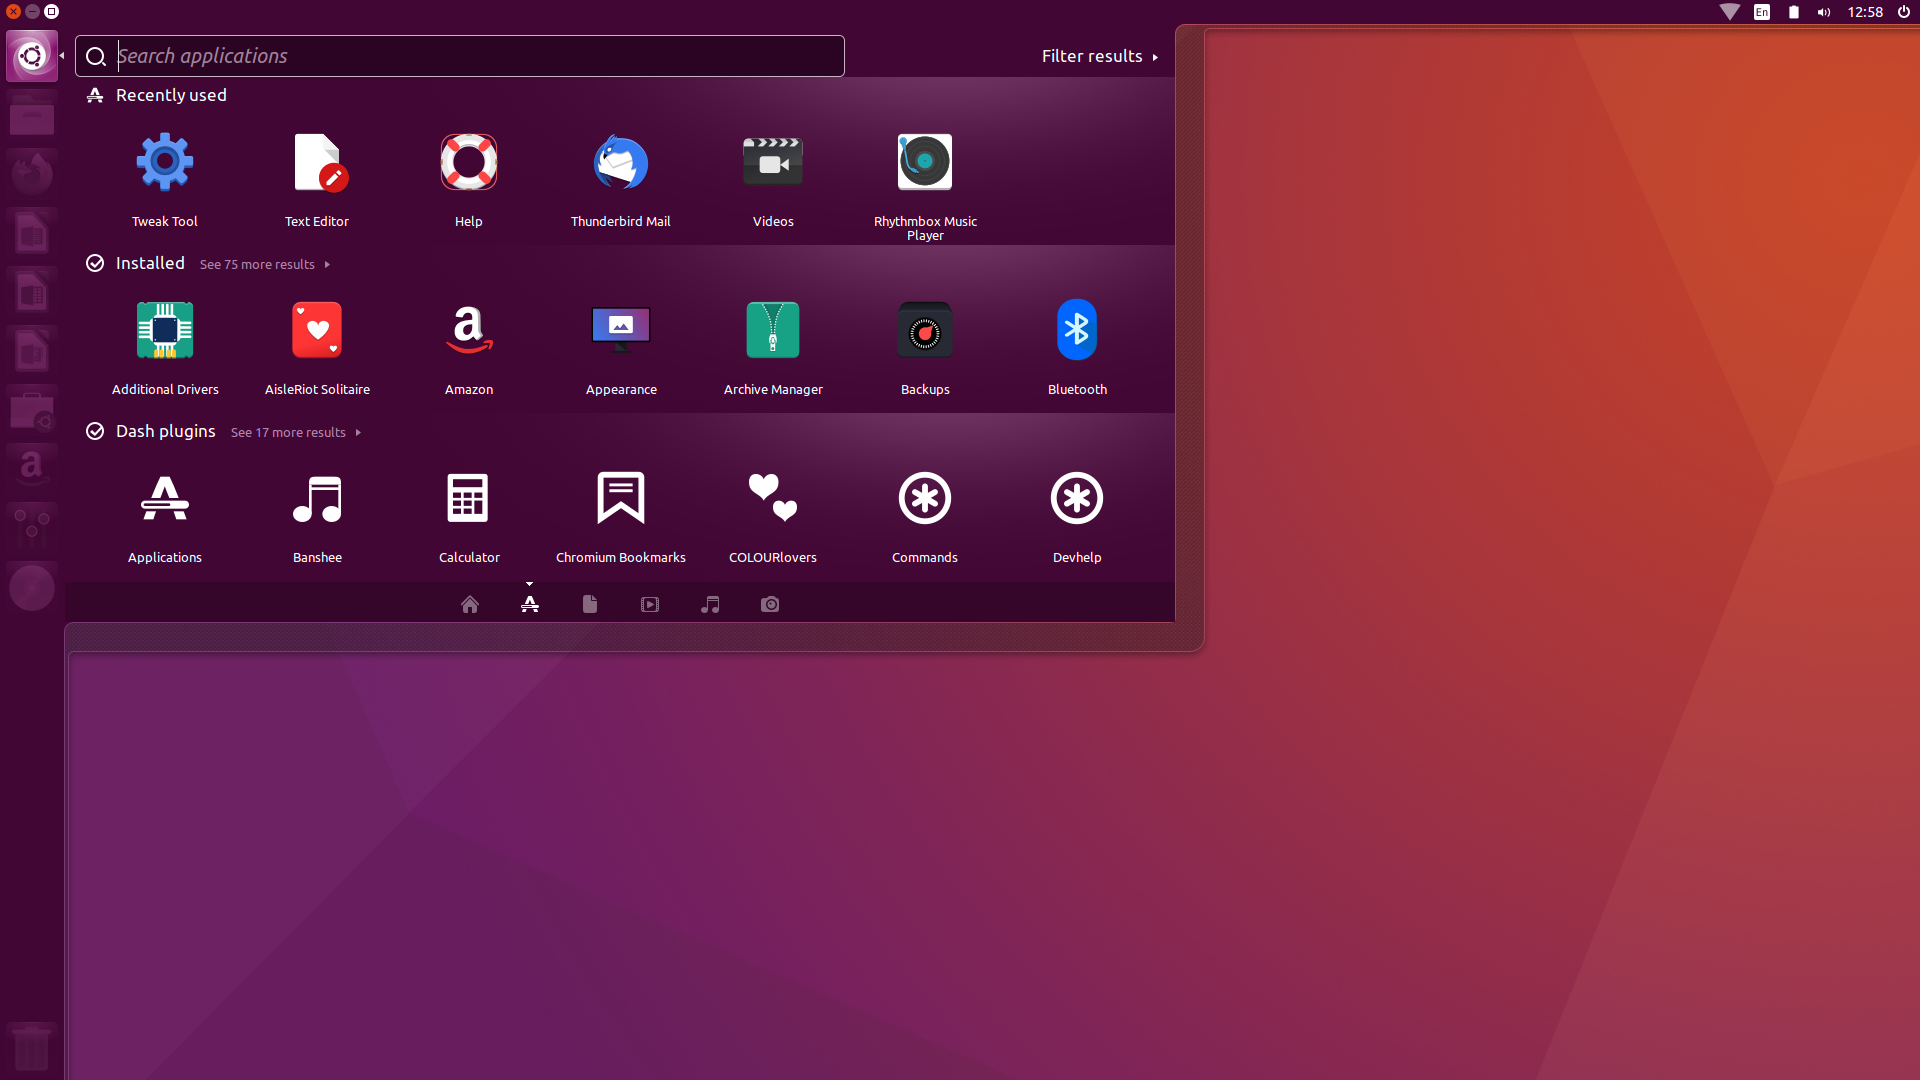Switch to the Home lens

470,605
